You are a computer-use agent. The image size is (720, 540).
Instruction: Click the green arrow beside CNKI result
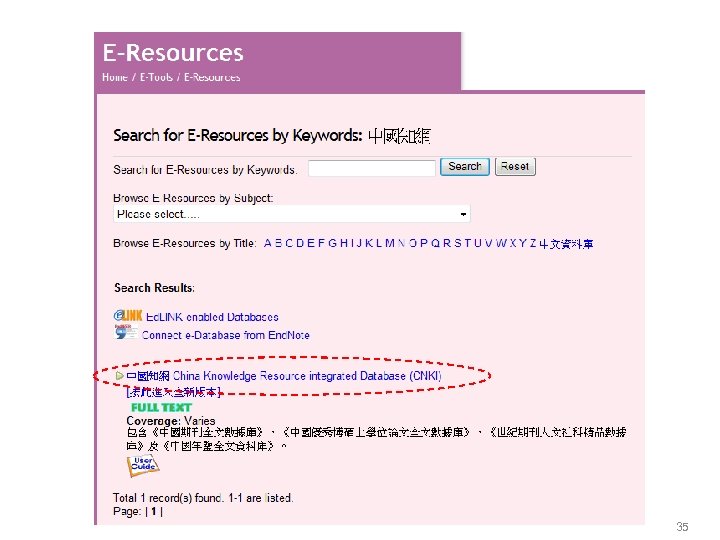coord(119,376)
